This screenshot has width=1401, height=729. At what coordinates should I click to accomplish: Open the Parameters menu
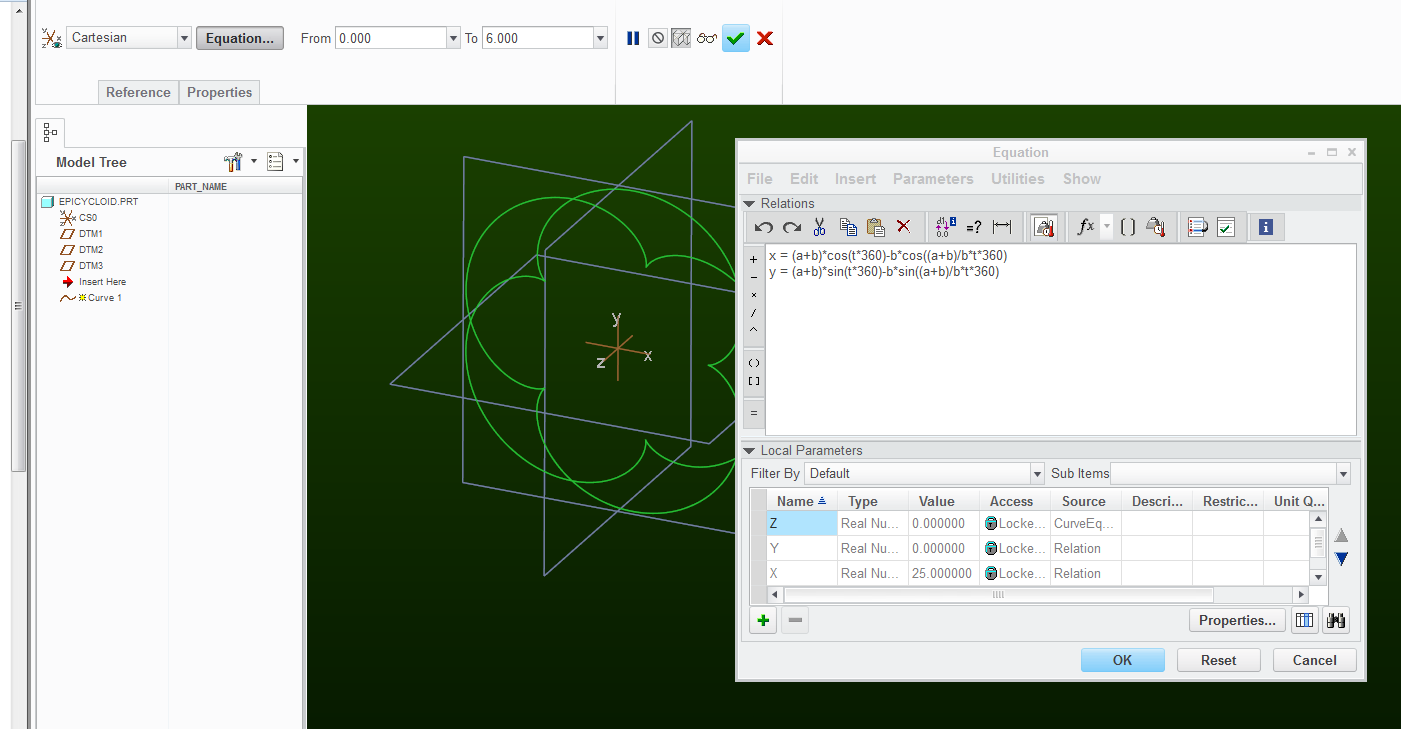pos(933,179)
